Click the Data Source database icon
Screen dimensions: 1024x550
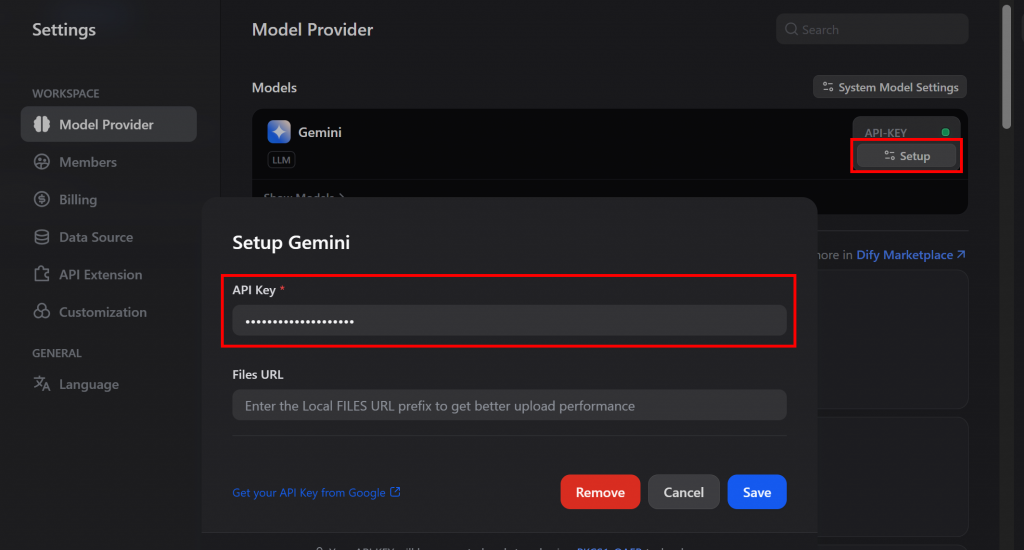click(x=42, y=237)
